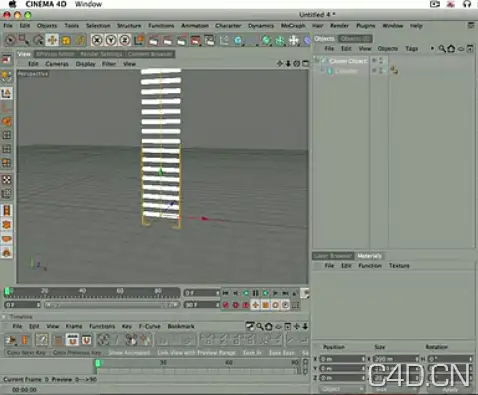The height and width of the screenshot is (395, 478).
Task: Click the Objects manager eye icon
Action: pos(461,49)
